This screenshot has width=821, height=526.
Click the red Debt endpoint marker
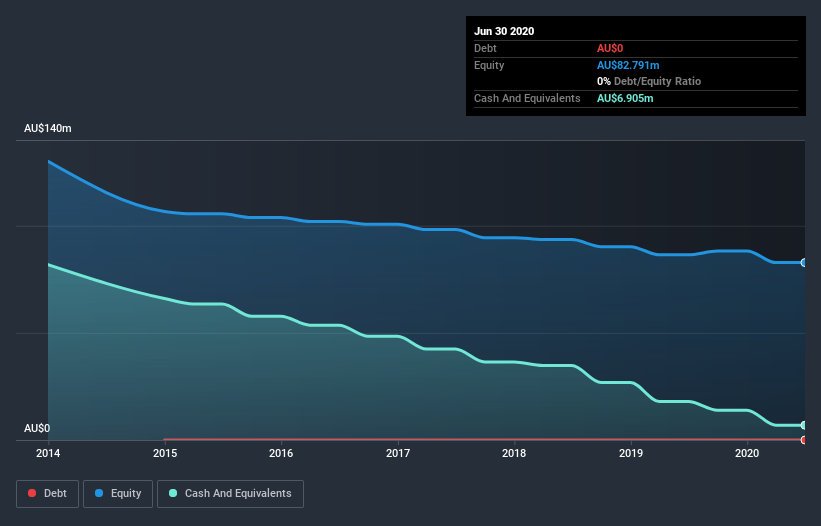pos(804,440)
